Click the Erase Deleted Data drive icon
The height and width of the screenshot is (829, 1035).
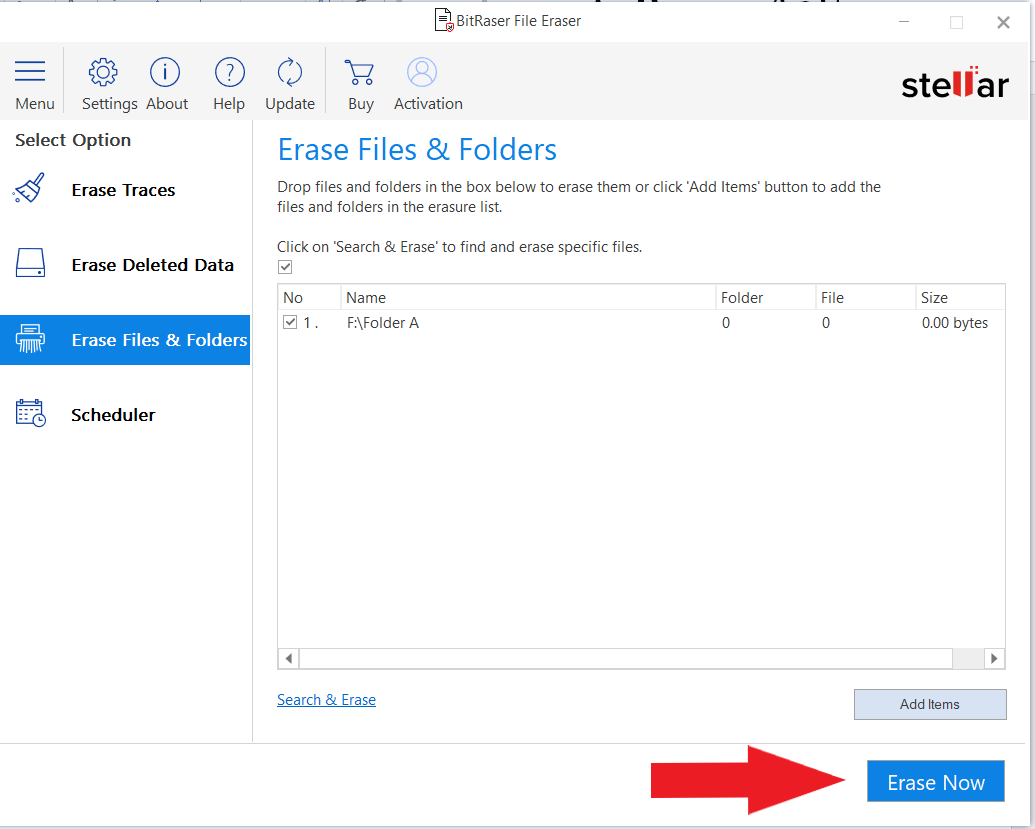coord(30,263)
